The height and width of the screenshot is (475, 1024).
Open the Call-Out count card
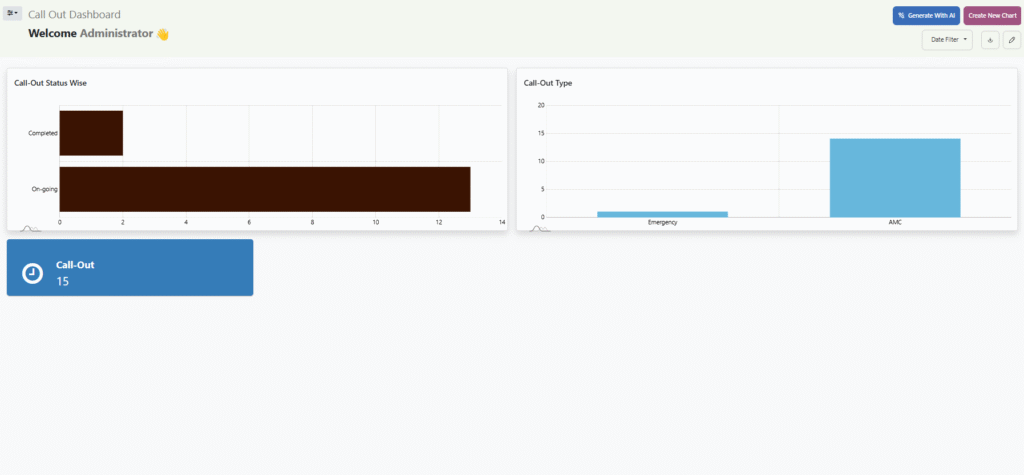pyautogui.click(x=130, y=267)
